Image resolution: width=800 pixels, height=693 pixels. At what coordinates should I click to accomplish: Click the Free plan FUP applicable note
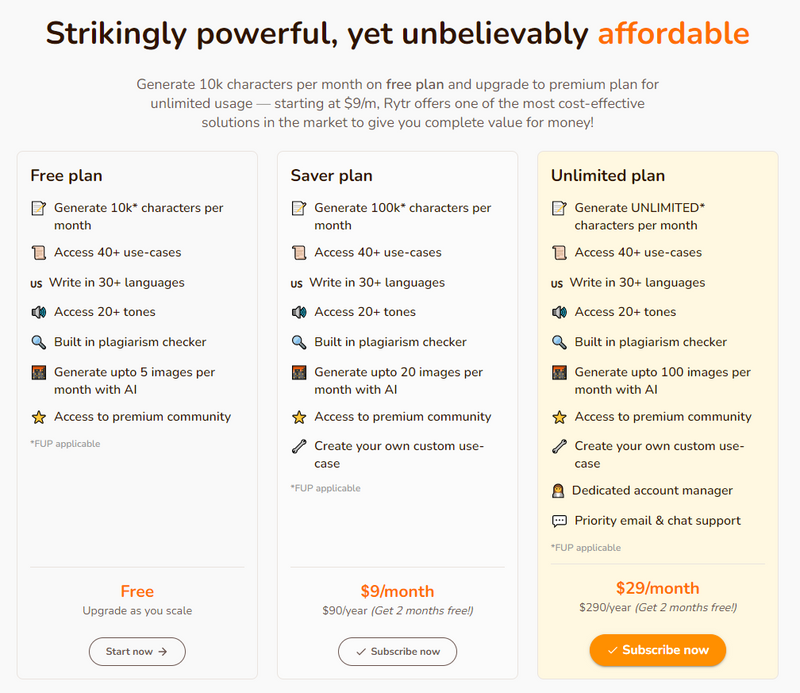(65, 443)
